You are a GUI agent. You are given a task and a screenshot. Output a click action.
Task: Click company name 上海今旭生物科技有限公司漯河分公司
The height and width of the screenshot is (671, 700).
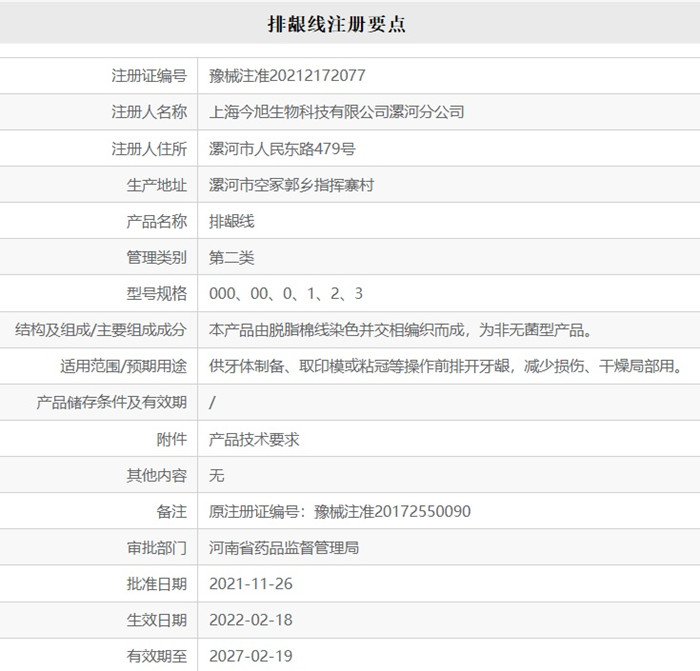(337, 112)
